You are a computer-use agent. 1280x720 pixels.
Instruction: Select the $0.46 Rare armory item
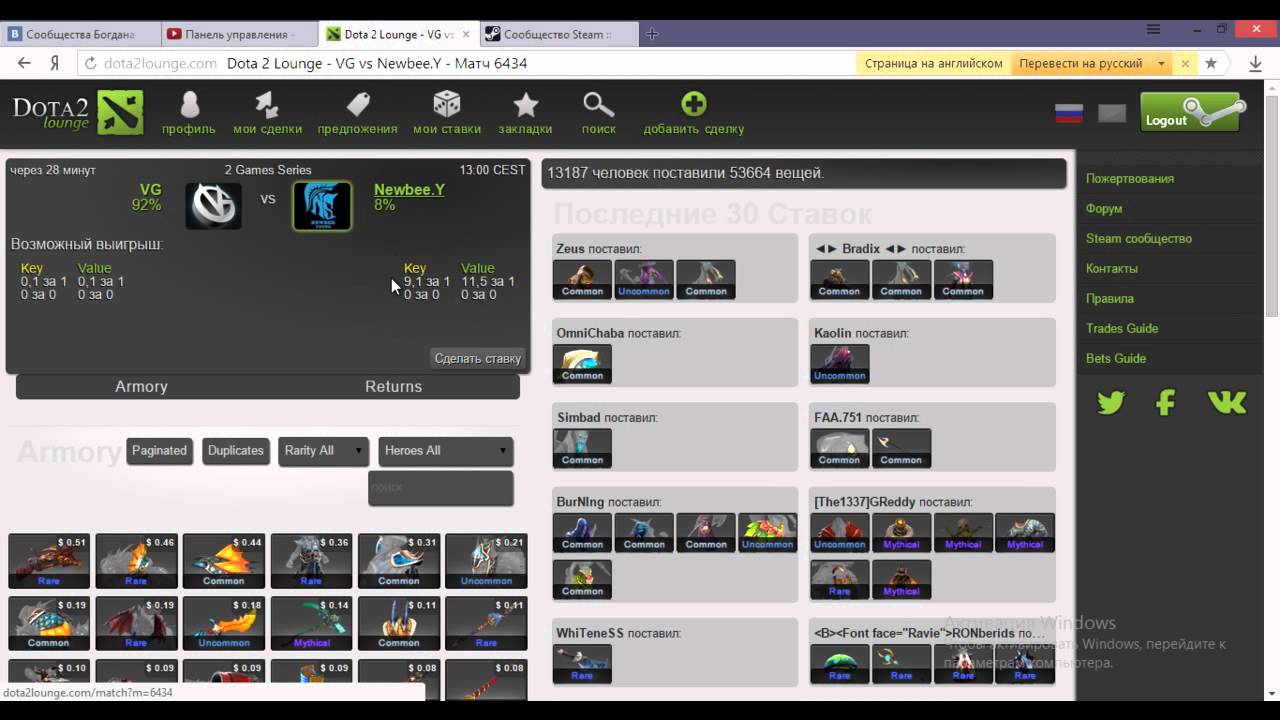click(x=136, y=561)
